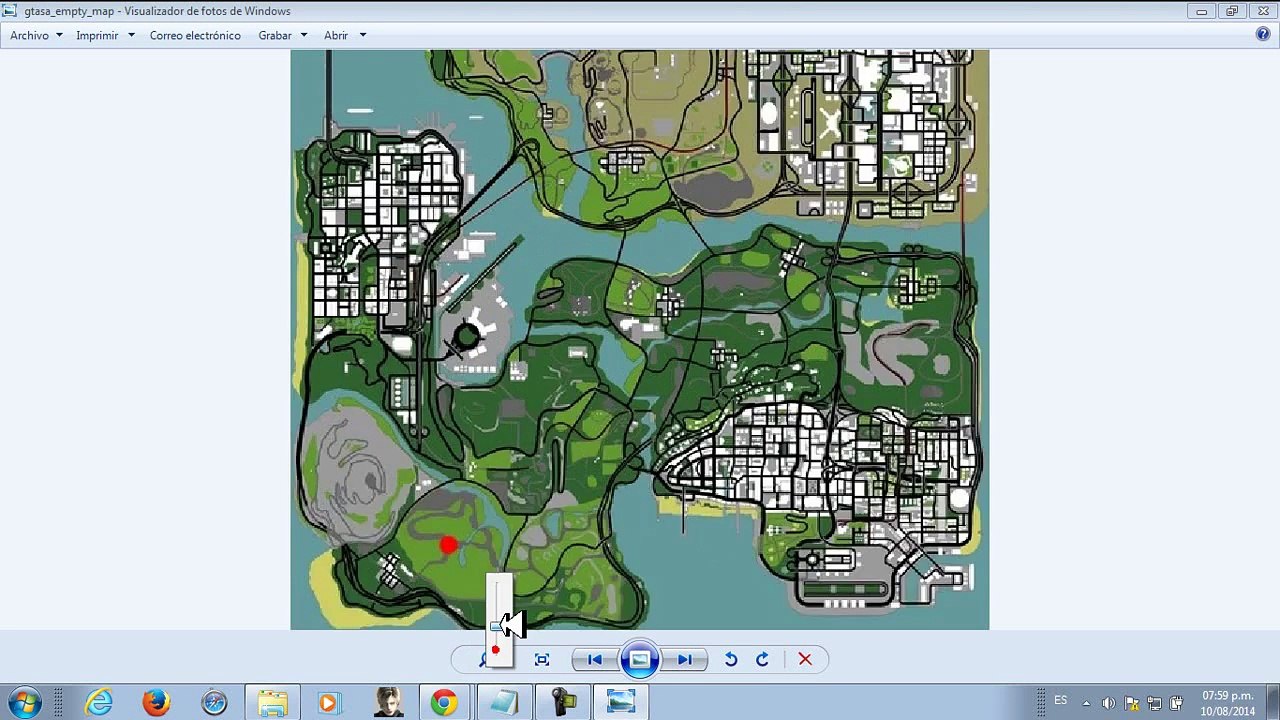Go to the next photo
The width and height of the screenshot is (1280, 720).
(x=685, y=659)
